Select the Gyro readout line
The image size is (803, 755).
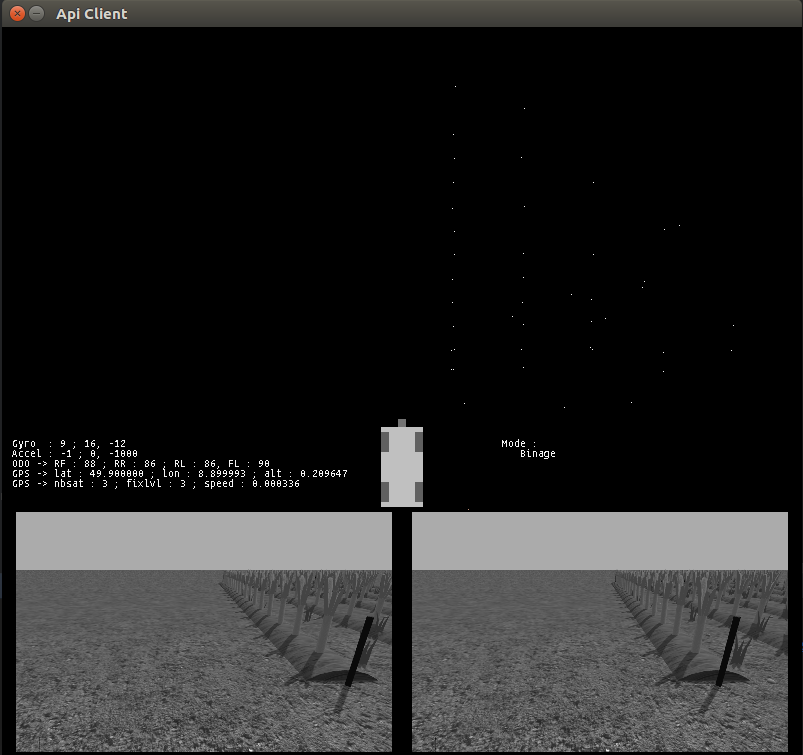(x=69, y=444)
